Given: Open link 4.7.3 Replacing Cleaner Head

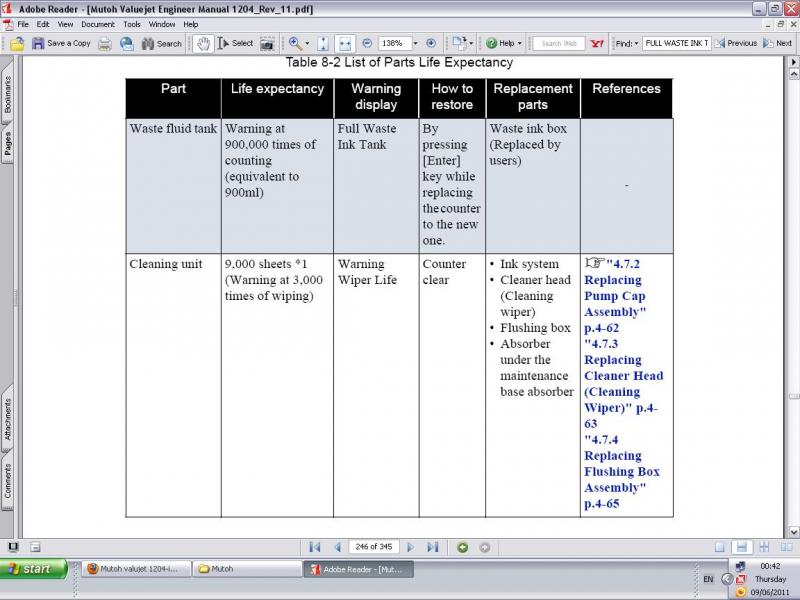Looking at the screenshot, I should (x=623, y=384).
